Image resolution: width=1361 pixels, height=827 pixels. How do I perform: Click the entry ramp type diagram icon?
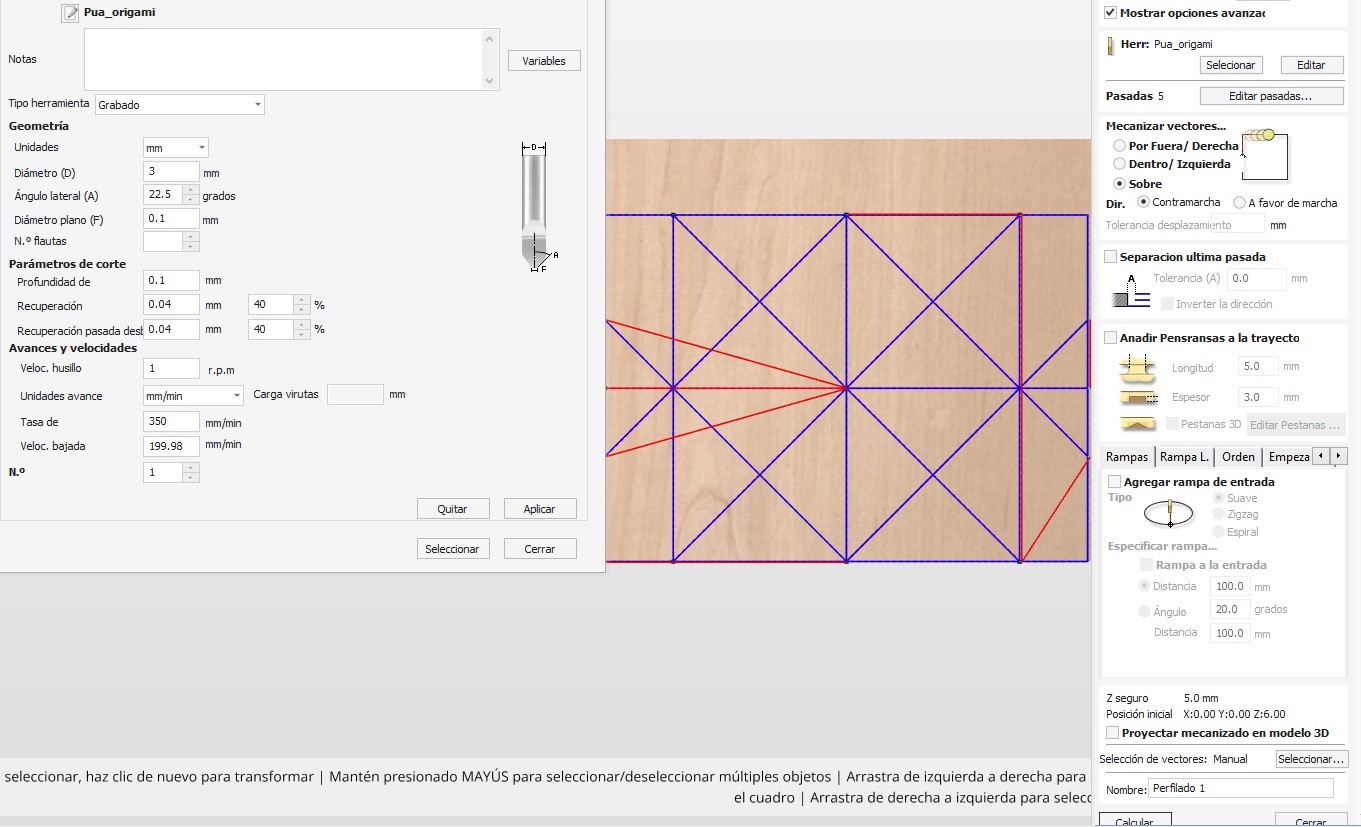click(x=1168, y=515)
